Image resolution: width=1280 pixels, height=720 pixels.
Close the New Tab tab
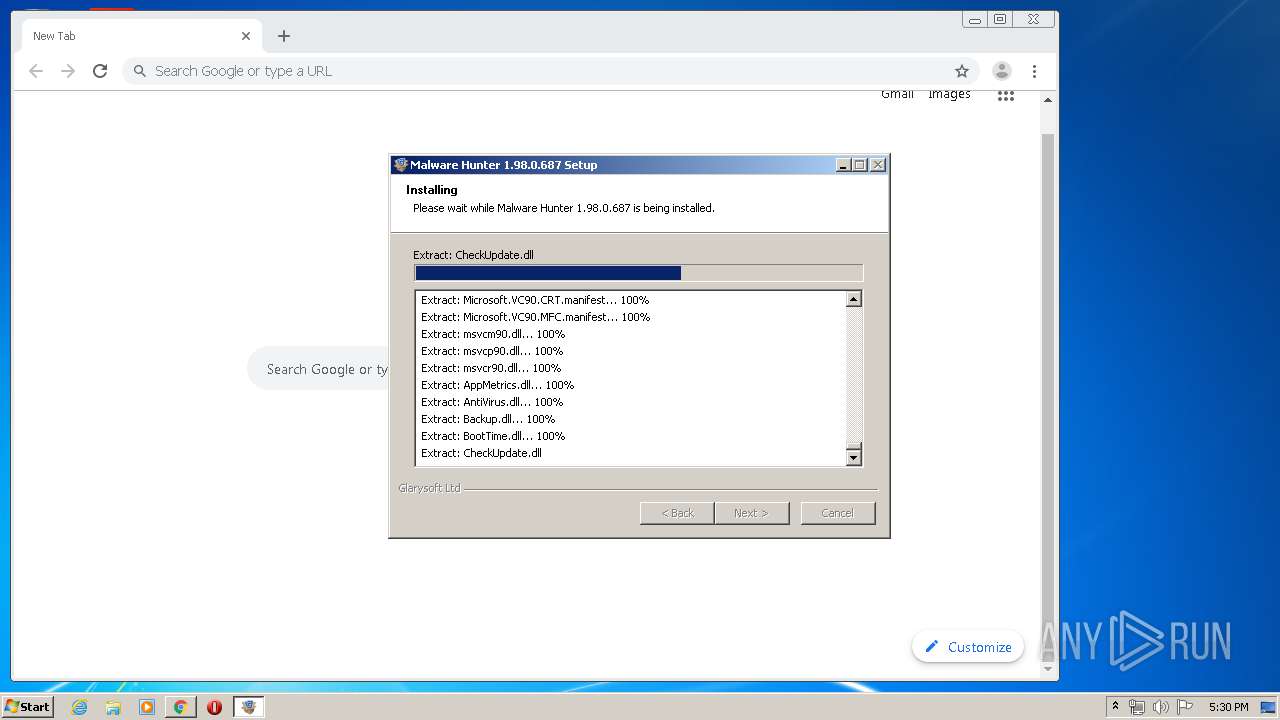pos(246,36)
